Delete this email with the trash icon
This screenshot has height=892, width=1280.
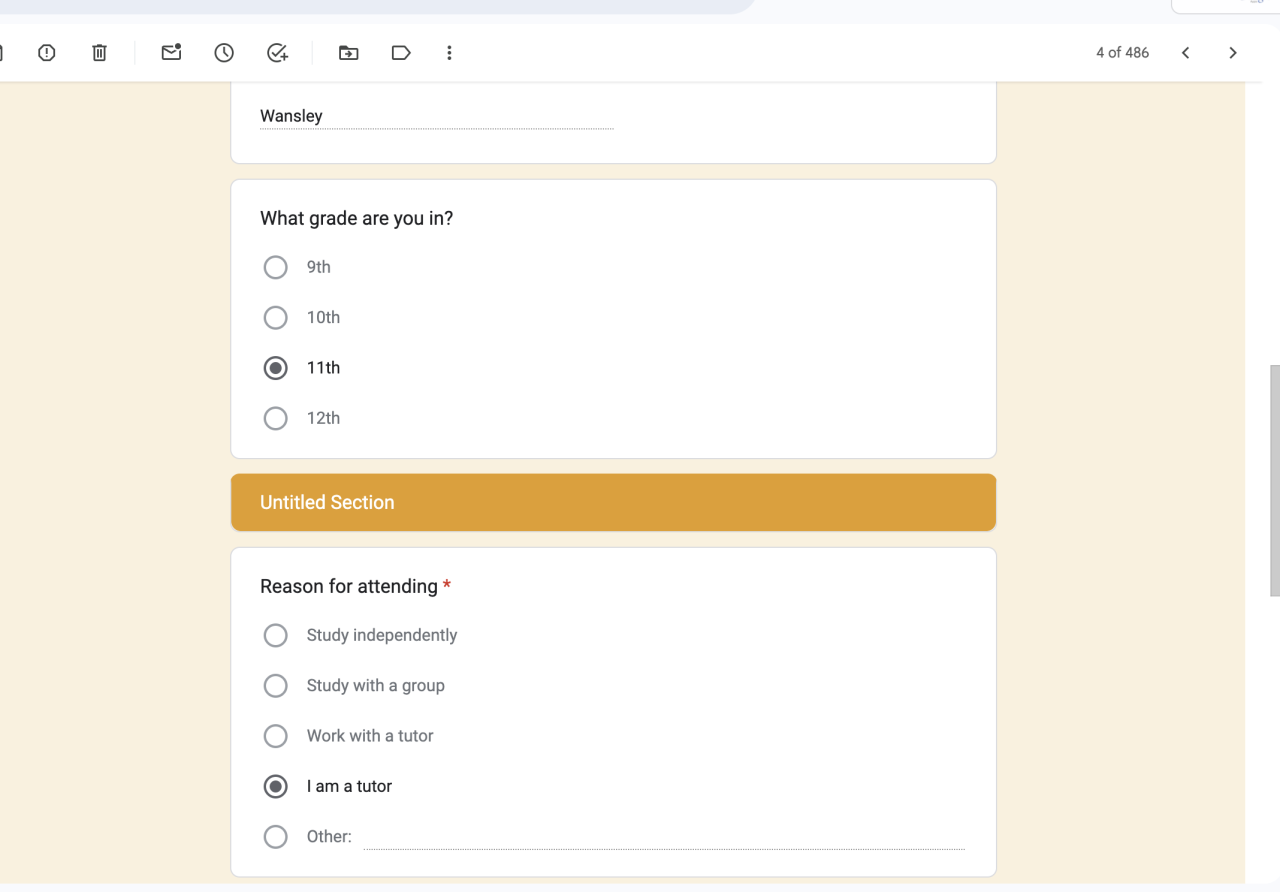[99, 53]
